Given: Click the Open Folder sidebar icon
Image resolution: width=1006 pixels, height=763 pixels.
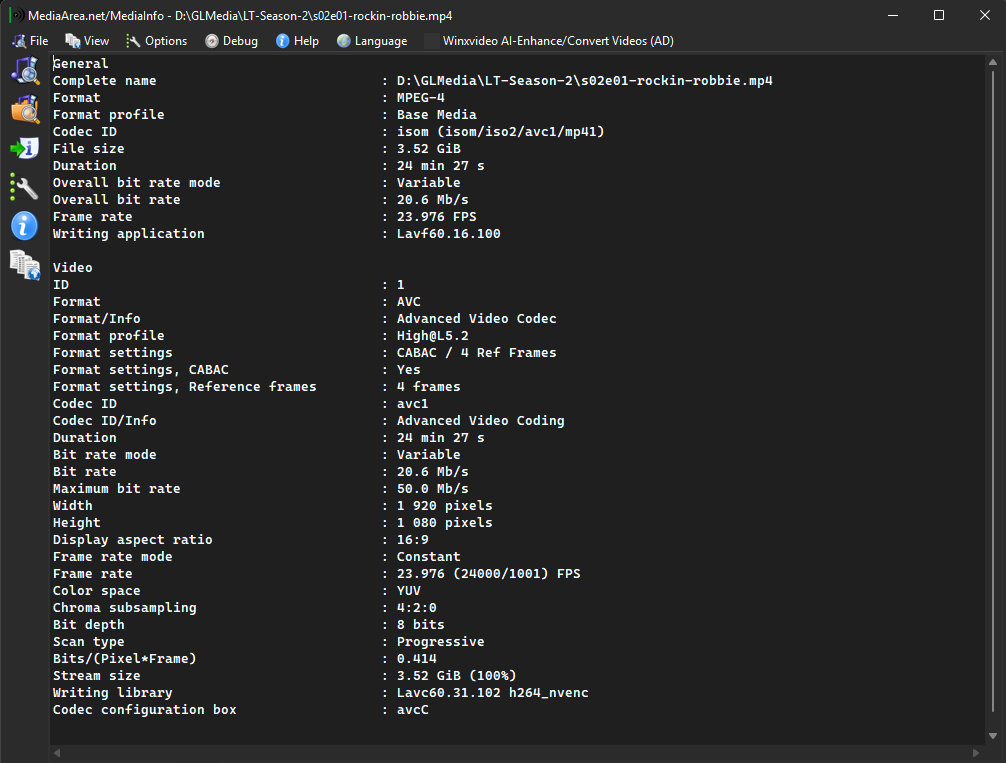Looking at the screenshot, I should point(25,109).
